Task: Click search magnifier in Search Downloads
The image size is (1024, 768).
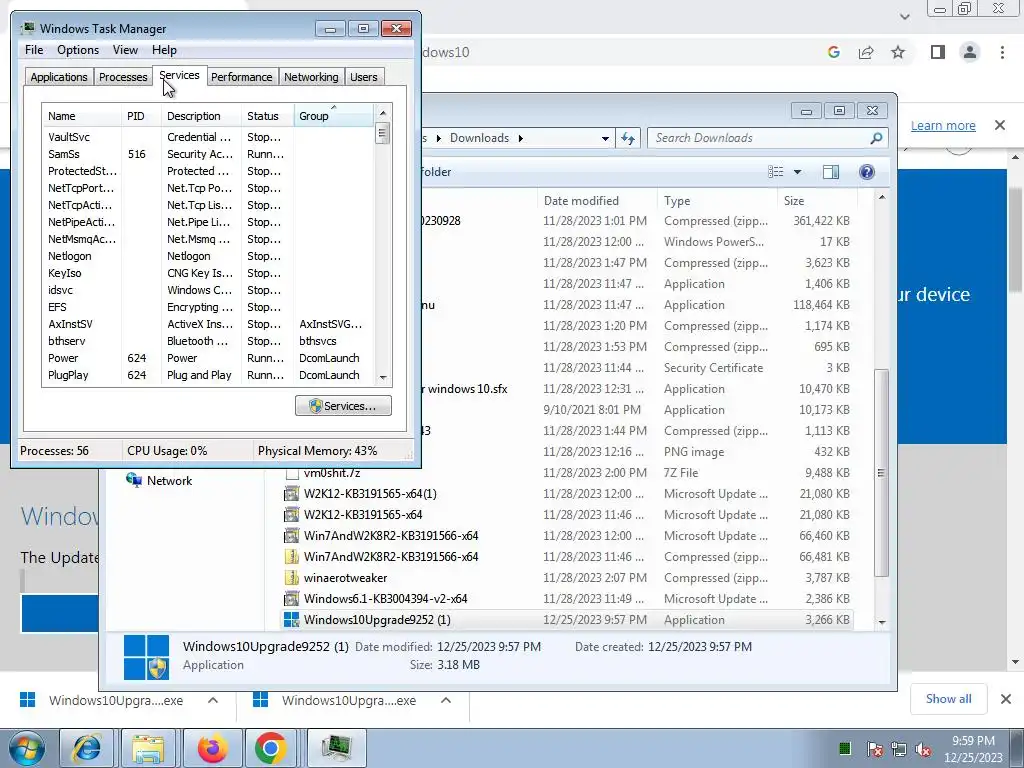Action: click(876, 138)
